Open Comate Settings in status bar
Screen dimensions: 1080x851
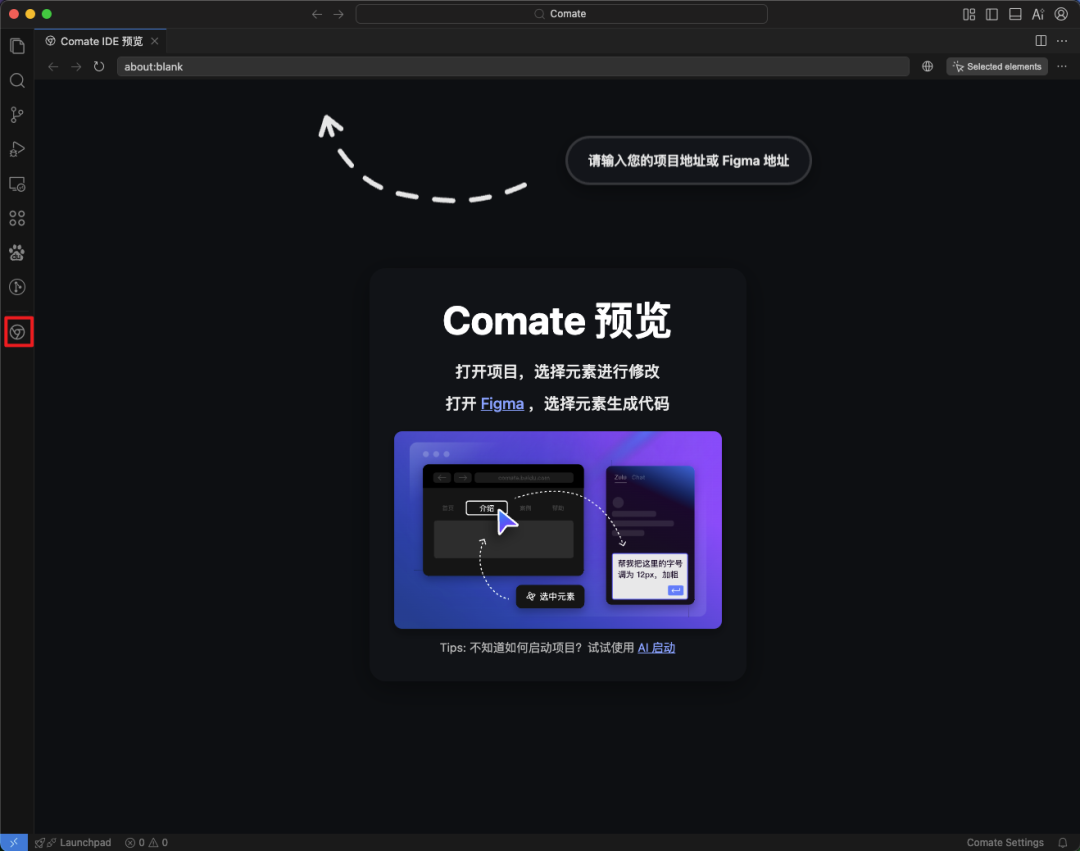coord(1005,843)
